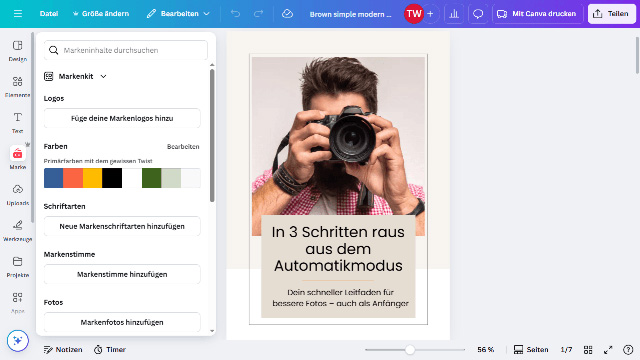The image size is (640, 360).
Task: Open Notizen notes panel
Action: coord(63,349)
